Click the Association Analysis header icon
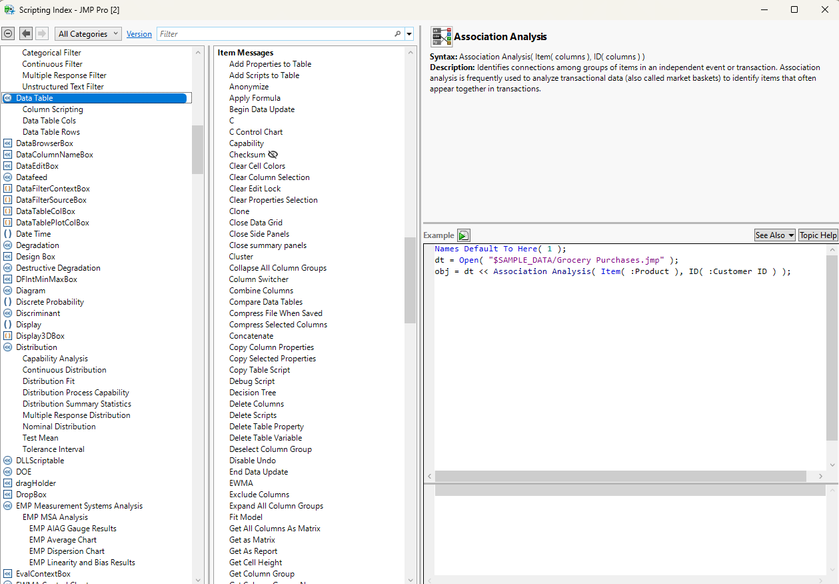Screen dimensions: 839x584 click(x=441, y=37)
